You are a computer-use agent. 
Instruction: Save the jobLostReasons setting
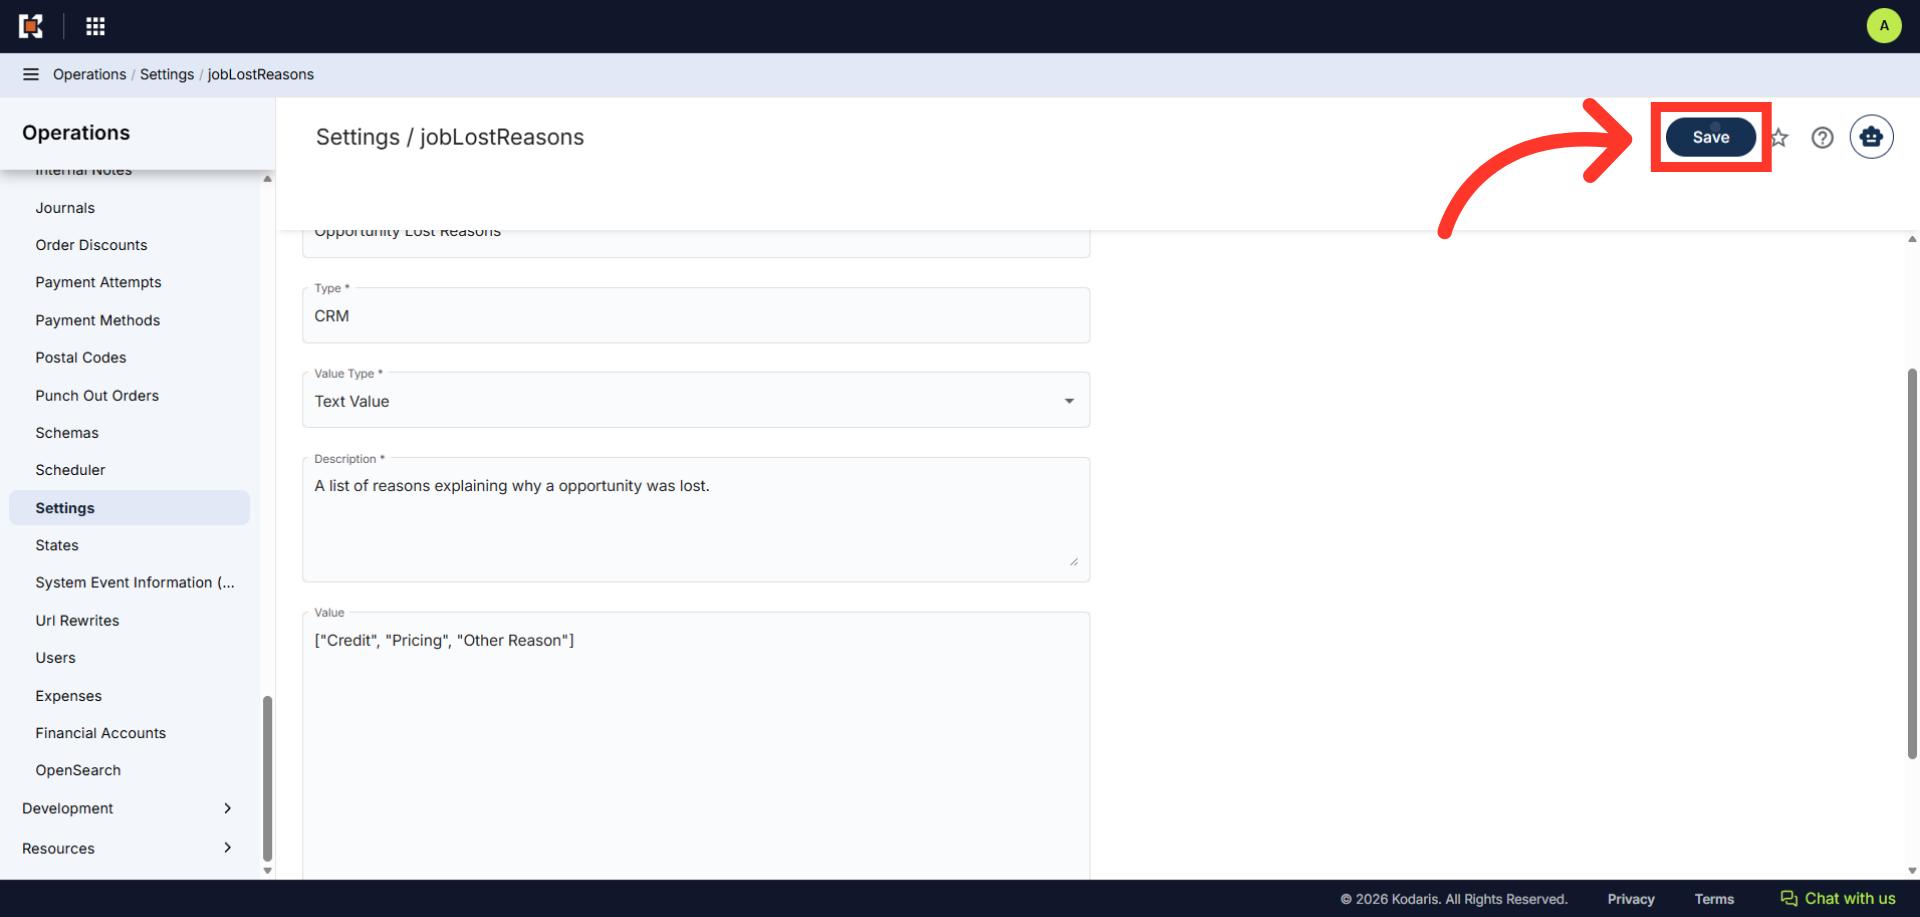click(x=1710, y=137)
